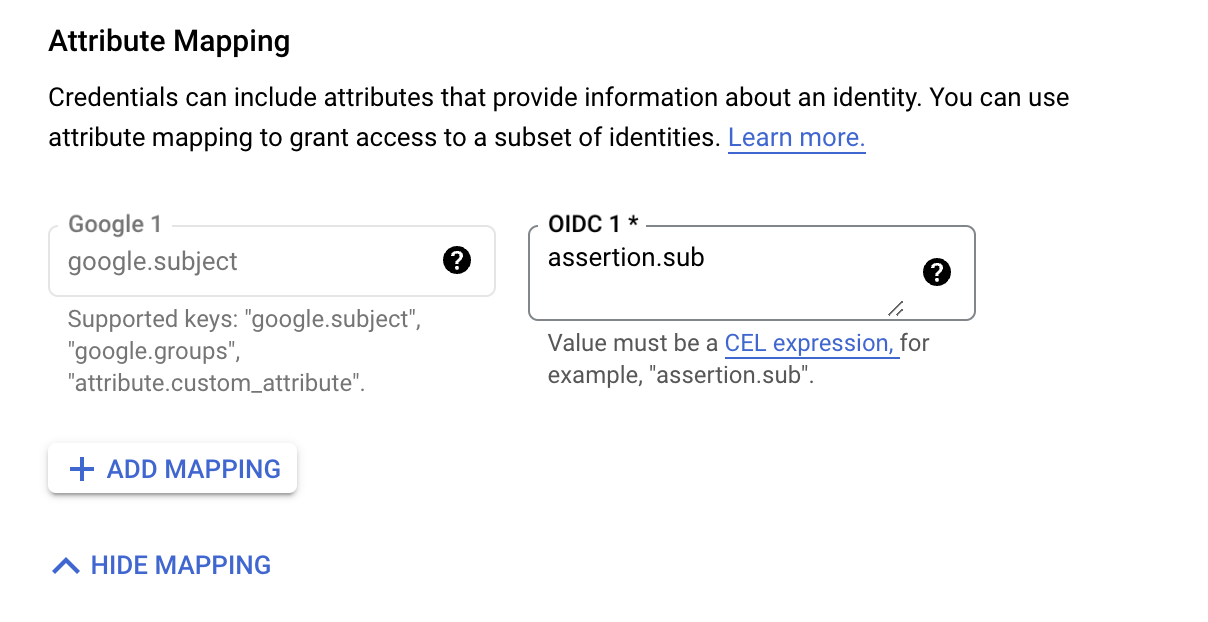This screenshot has width=1208, height=622.
Task: Click the assertion.sub value text
Action: point(626,257)
